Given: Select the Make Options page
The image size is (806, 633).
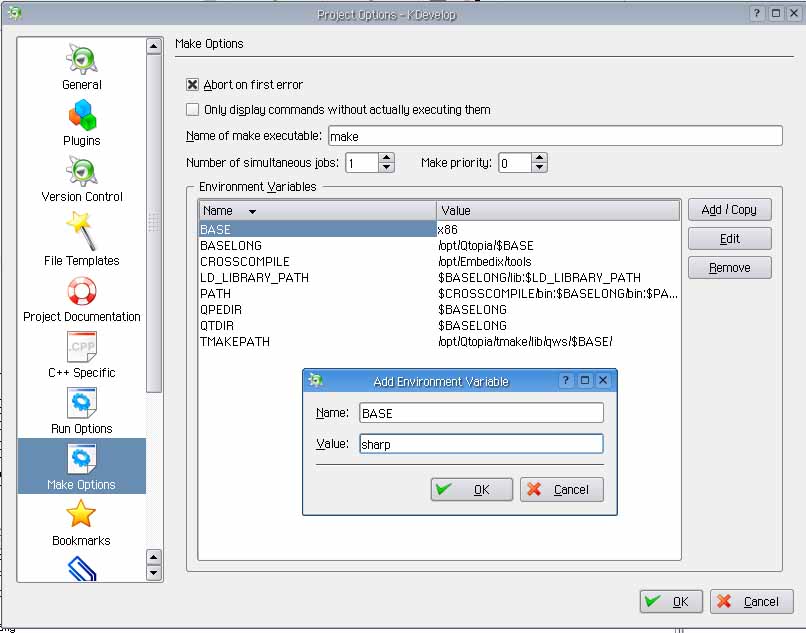Looking at the screenshot, I should (x=82, y=466).
